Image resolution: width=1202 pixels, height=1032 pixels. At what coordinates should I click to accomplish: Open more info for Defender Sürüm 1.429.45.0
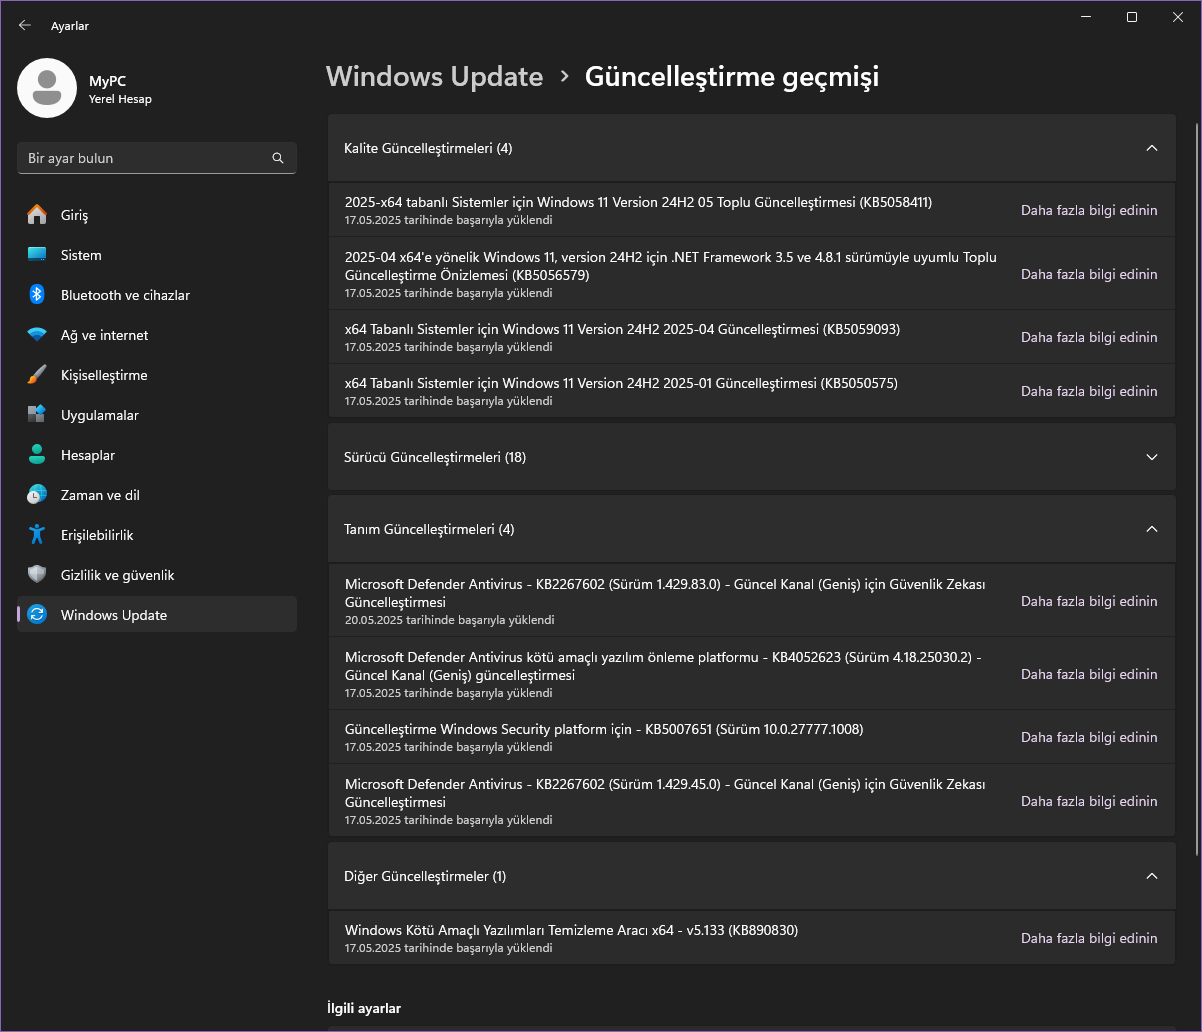pos(1089,801)
